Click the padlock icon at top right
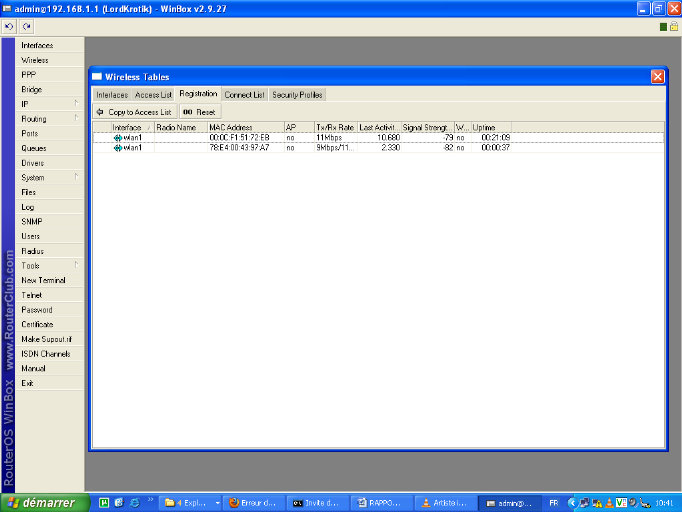The height and width of the screenshot is (512, 682). 674,27
